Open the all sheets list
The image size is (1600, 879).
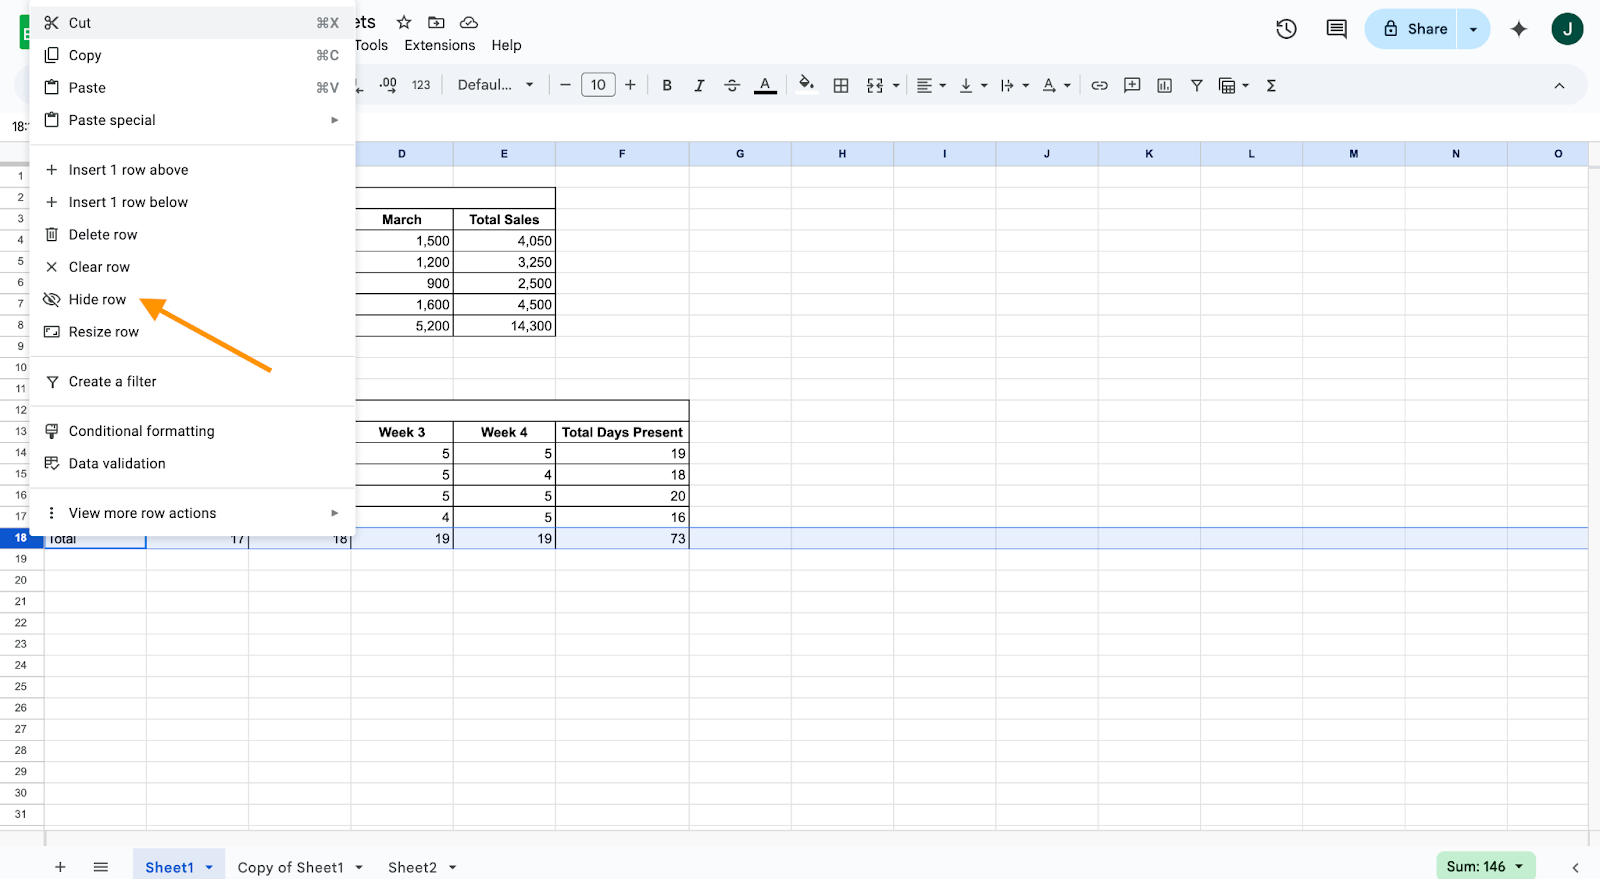[100, 867]
